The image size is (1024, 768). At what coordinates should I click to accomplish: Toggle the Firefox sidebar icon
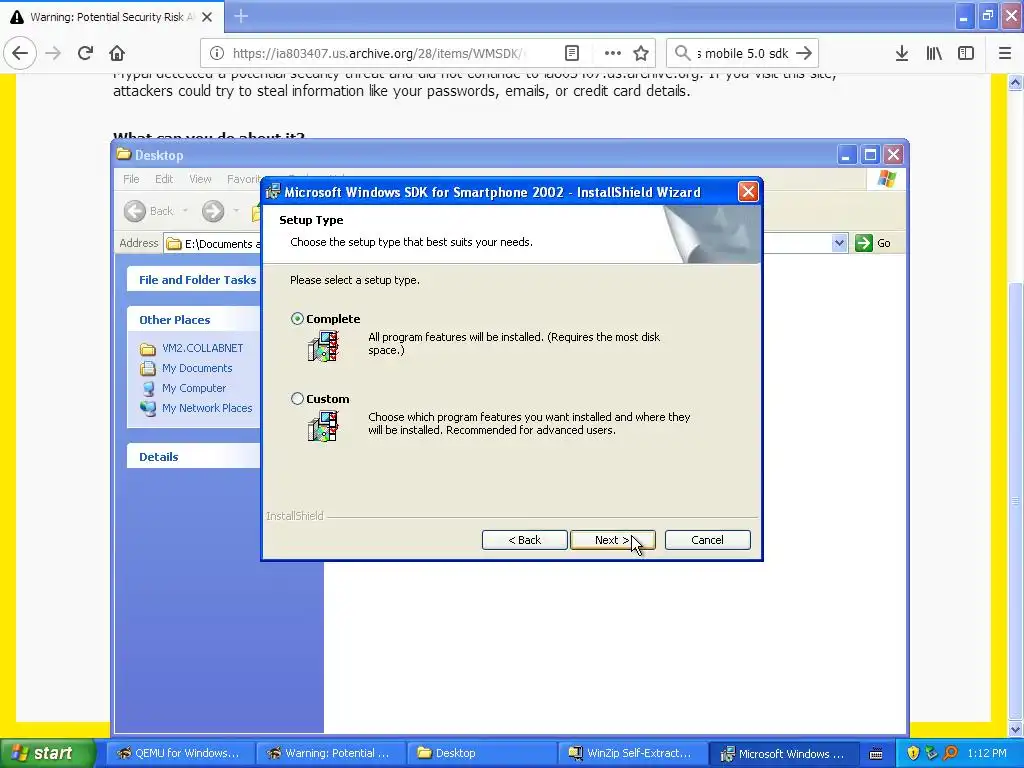(966, 53)
